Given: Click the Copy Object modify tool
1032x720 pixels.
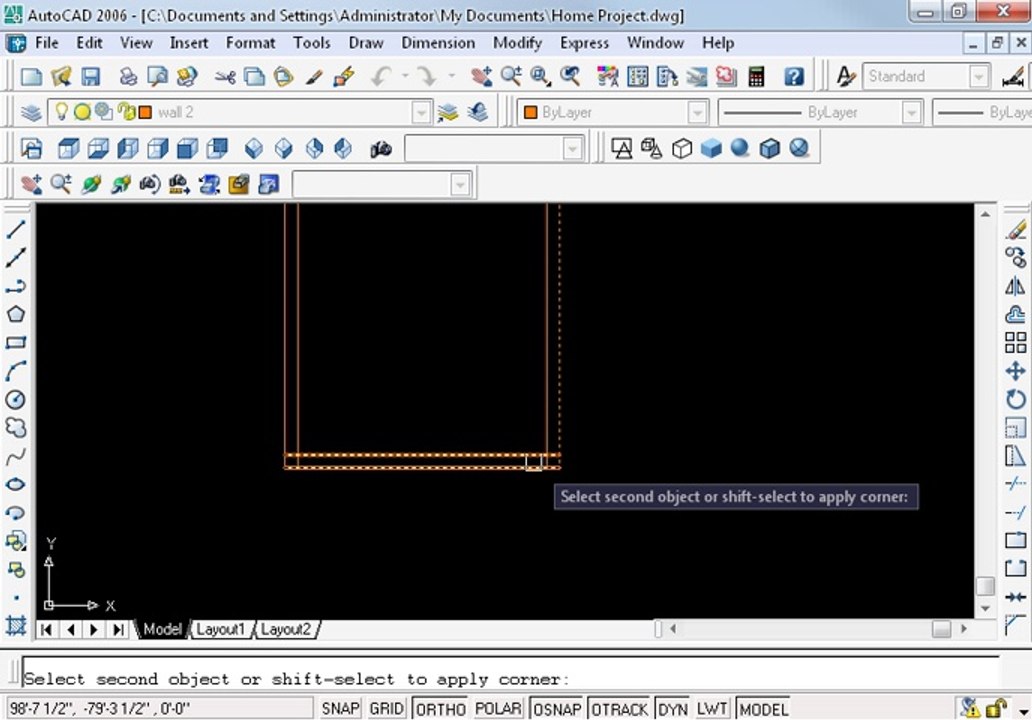Looking at the screenshot, I should [1016, 257].
